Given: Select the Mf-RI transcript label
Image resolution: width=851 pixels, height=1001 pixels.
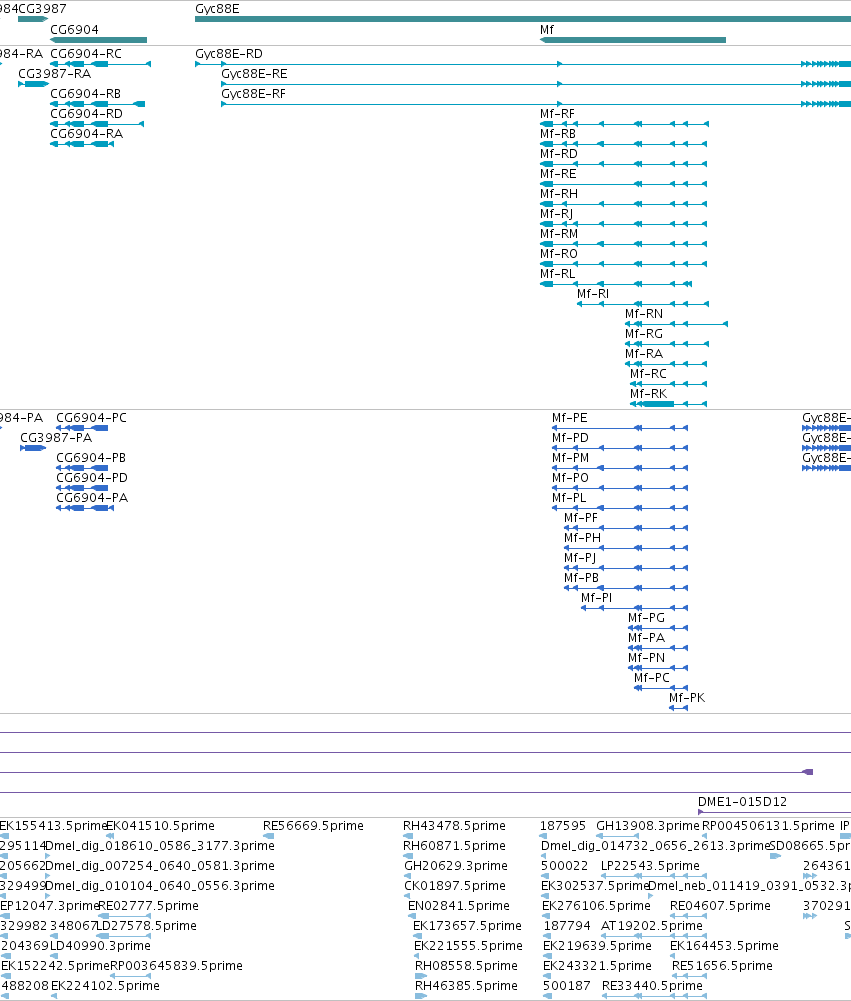Looking at the screenshot, I should click(x=593, y=294).
